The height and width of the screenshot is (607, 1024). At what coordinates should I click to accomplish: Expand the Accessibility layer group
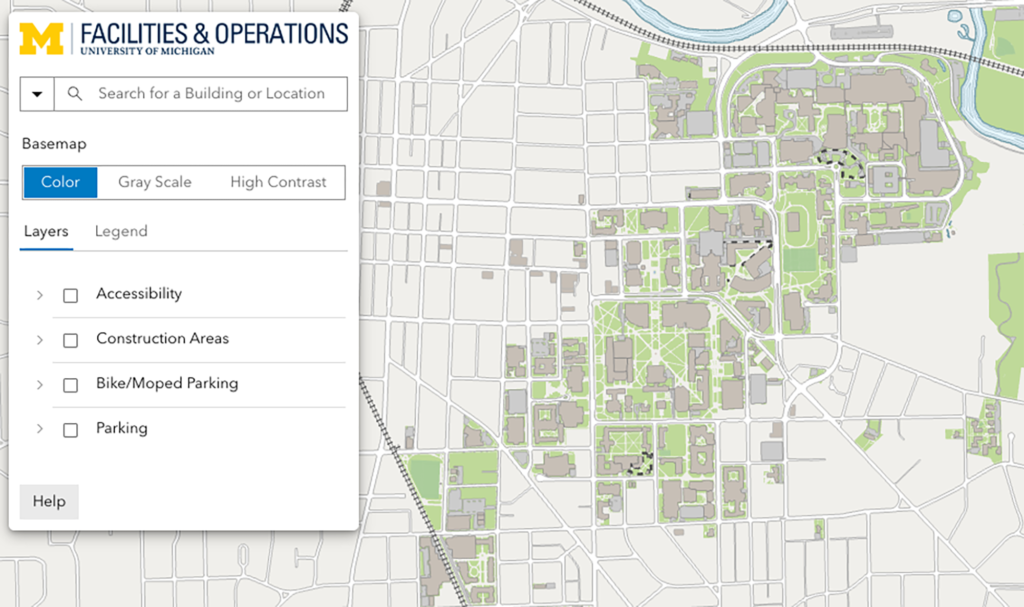(40, 295)
